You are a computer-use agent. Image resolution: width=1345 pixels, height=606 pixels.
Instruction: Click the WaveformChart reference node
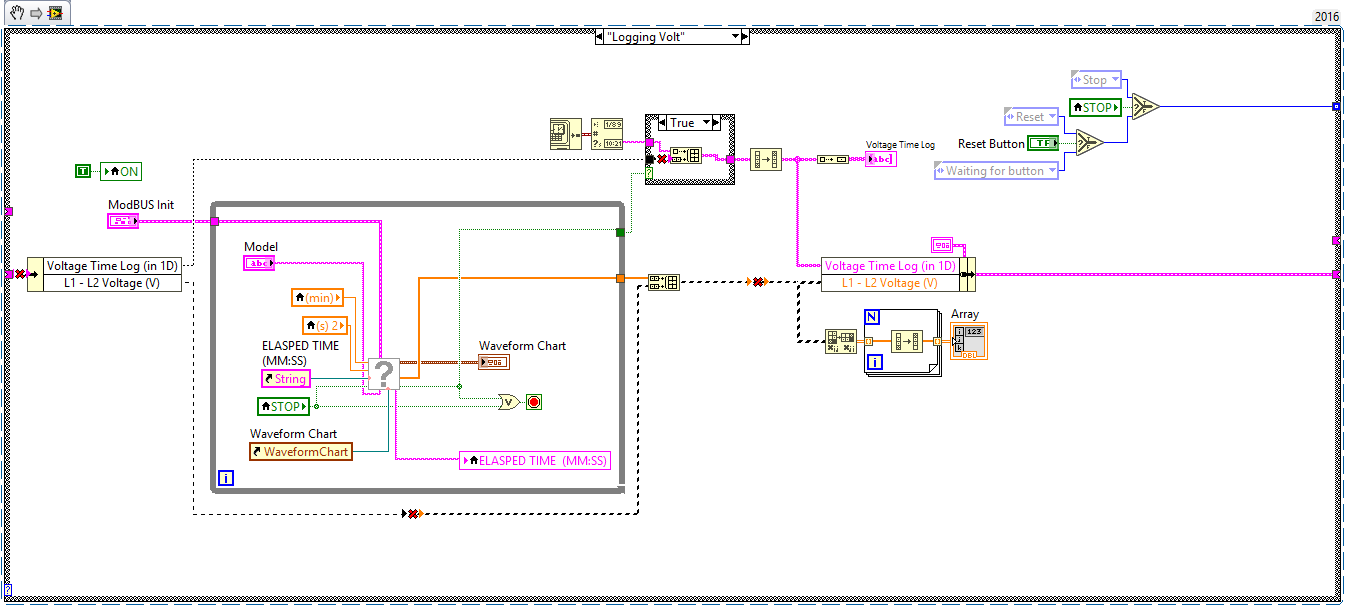pyautogui.click(x=301, y=451)
